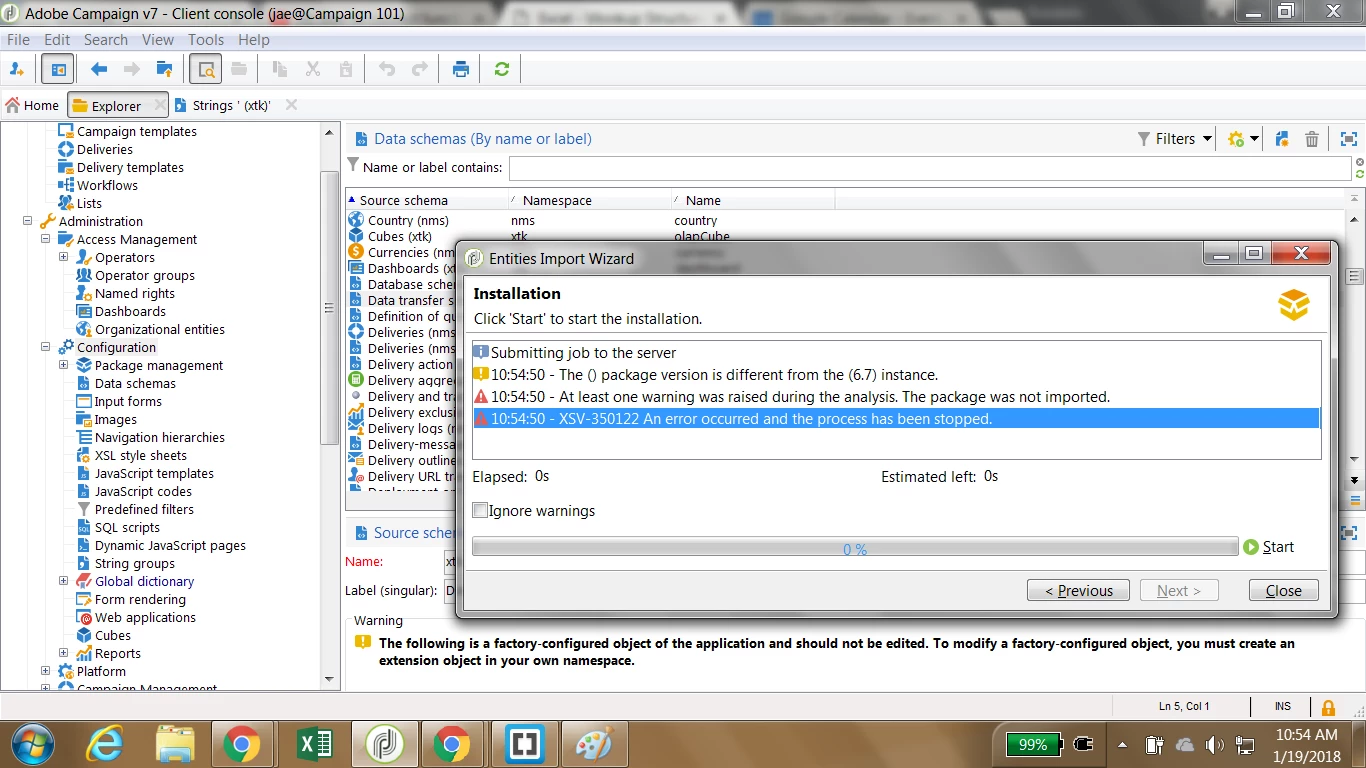The height and width of the screenshot is (768, 1366).
Task: Open the Filters dropdown
Action: 1176,139
